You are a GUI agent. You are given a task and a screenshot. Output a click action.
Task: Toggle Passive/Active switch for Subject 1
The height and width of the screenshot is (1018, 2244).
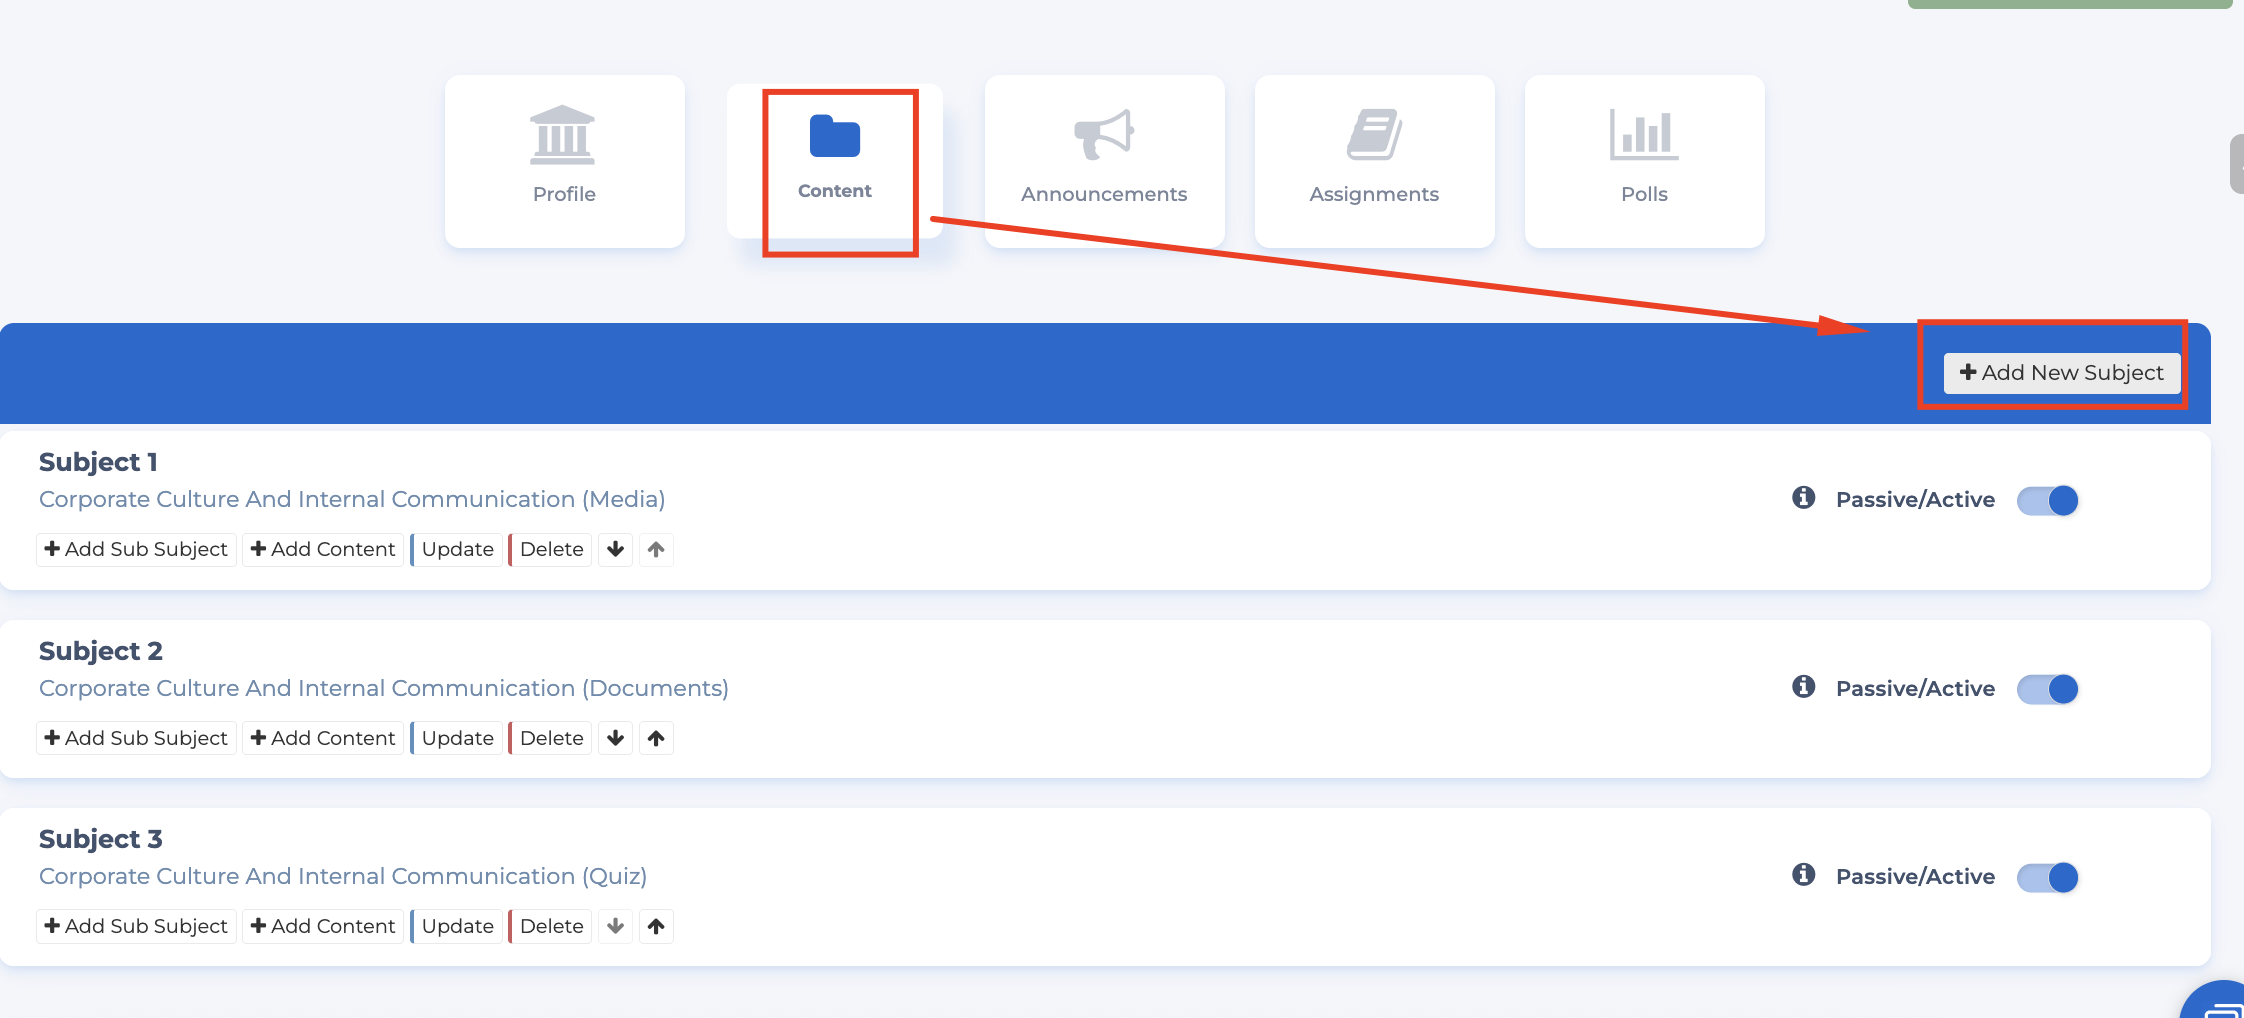click(x=2047, y=500)
